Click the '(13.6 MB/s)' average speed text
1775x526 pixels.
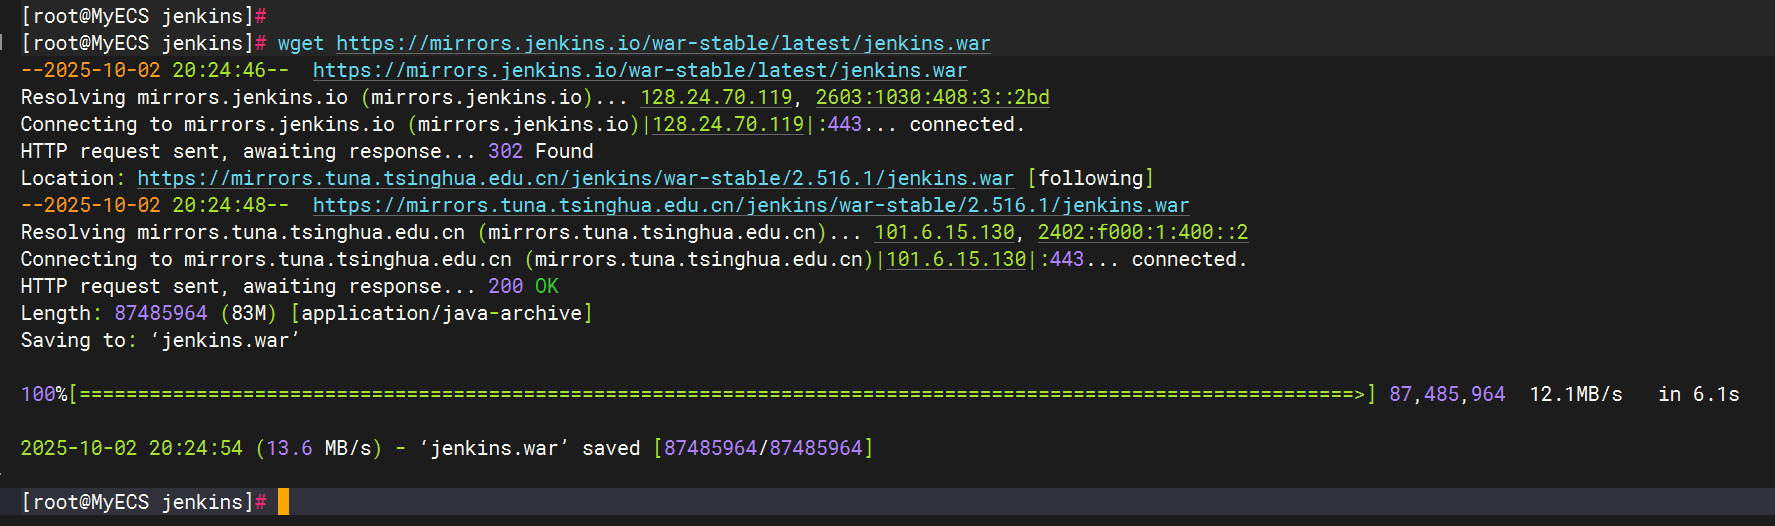(x=319, y=448)
